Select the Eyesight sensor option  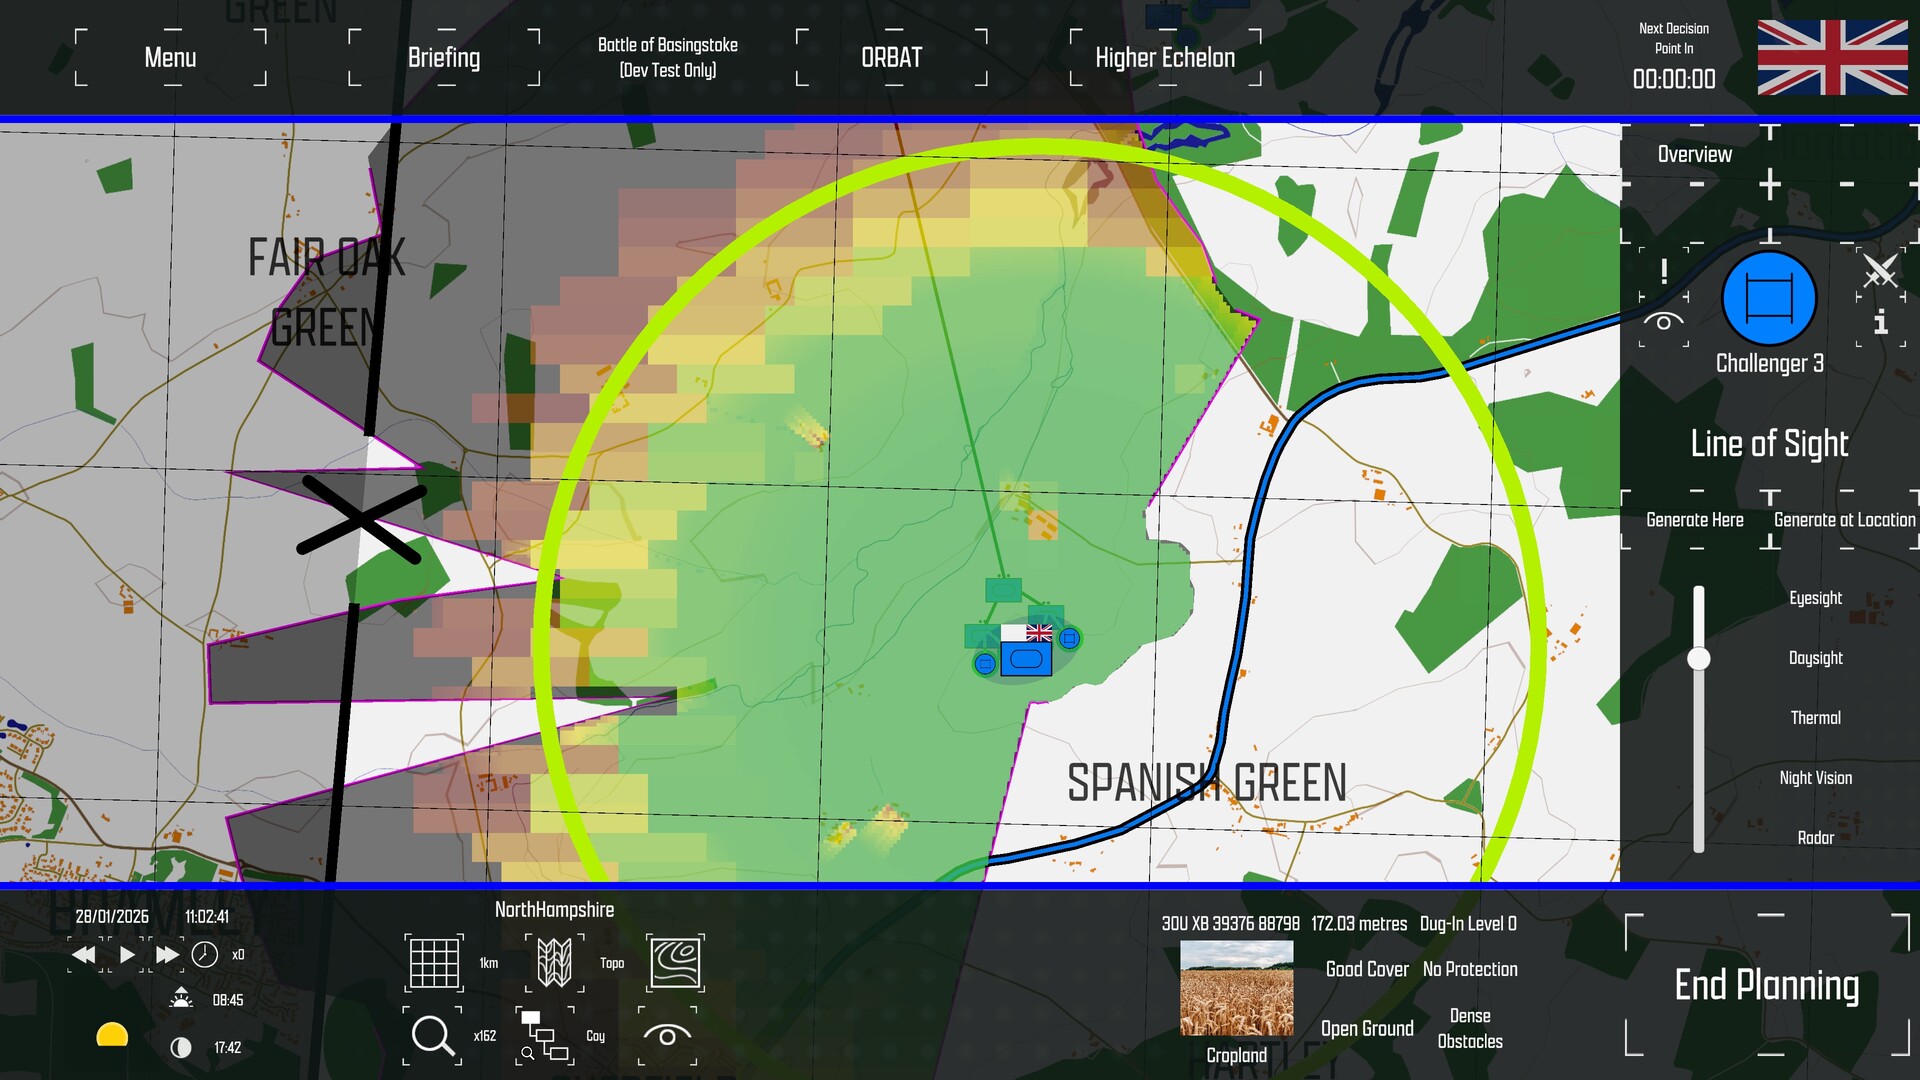[1815, 598]
